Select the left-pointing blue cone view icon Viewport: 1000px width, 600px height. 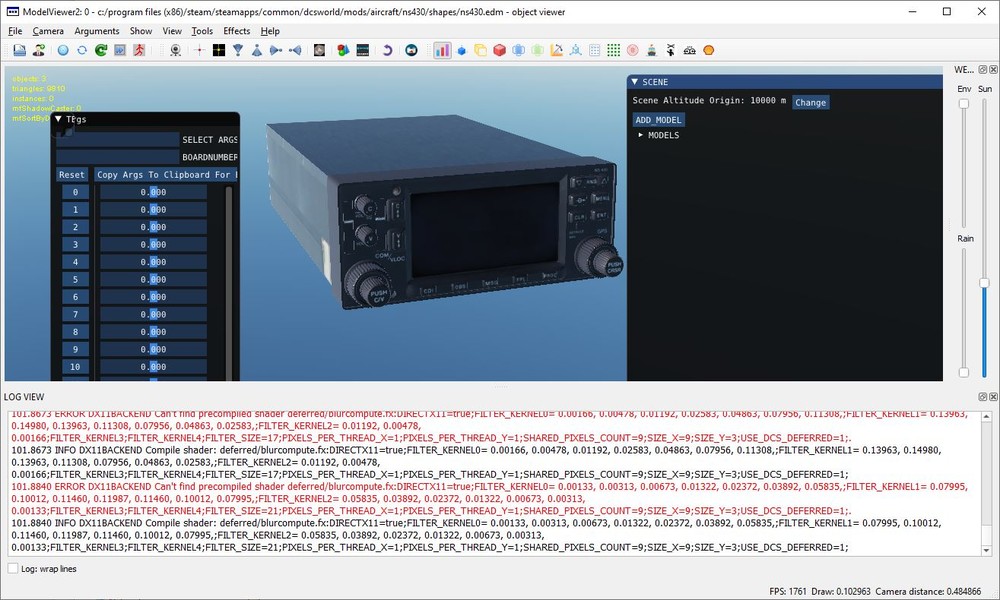[295, 50]
